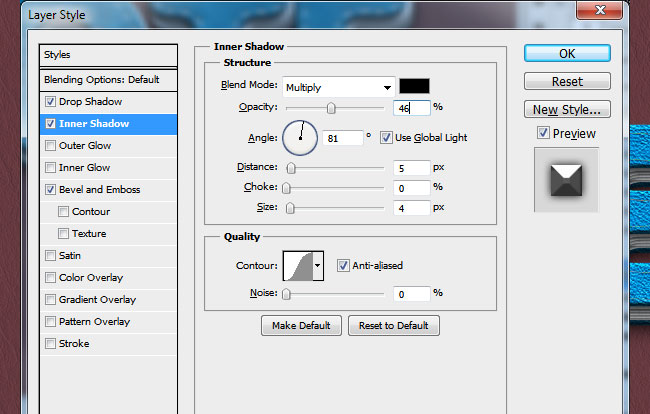
Task: Enable the Contour sub-option checkbox
Action: [x=63, y=211]
